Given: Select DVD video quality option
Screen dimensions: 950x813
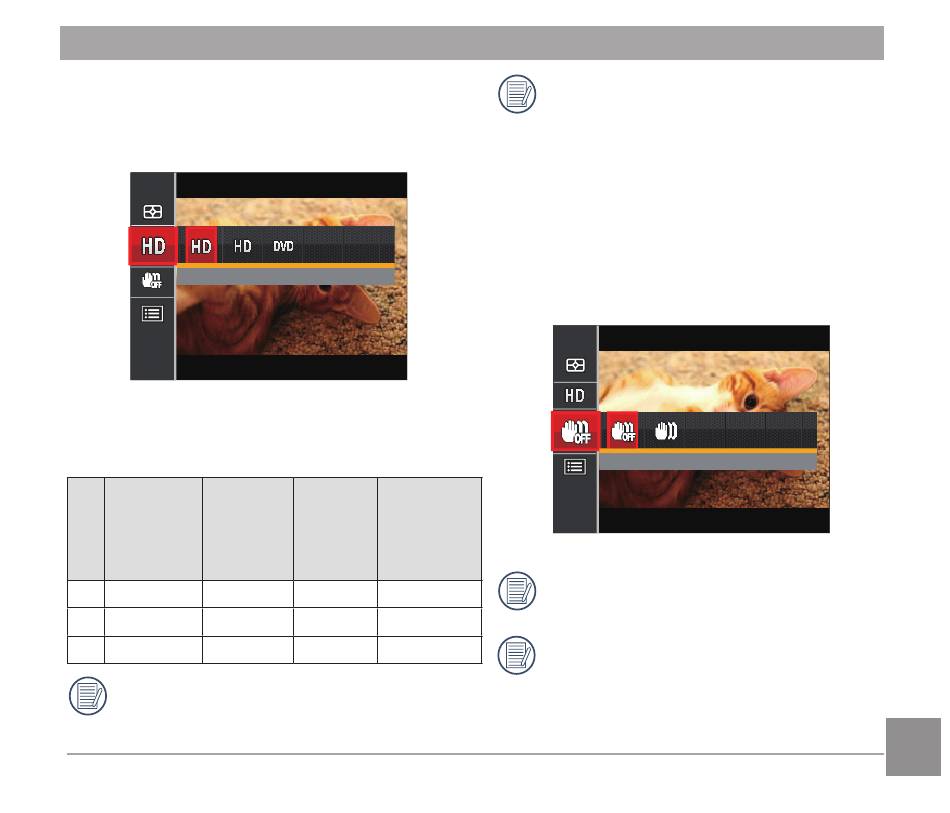Looking at the screenshot, I should click(x=283, y=246).
